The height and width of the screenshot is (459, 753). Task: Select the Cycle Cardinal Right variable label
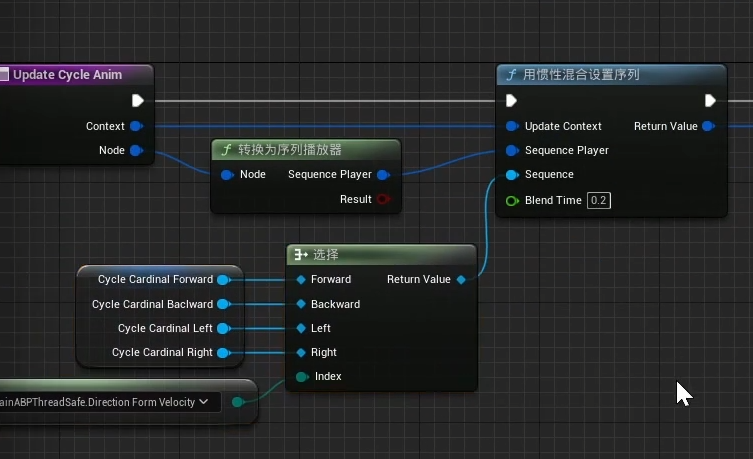(x=162, y=352)
